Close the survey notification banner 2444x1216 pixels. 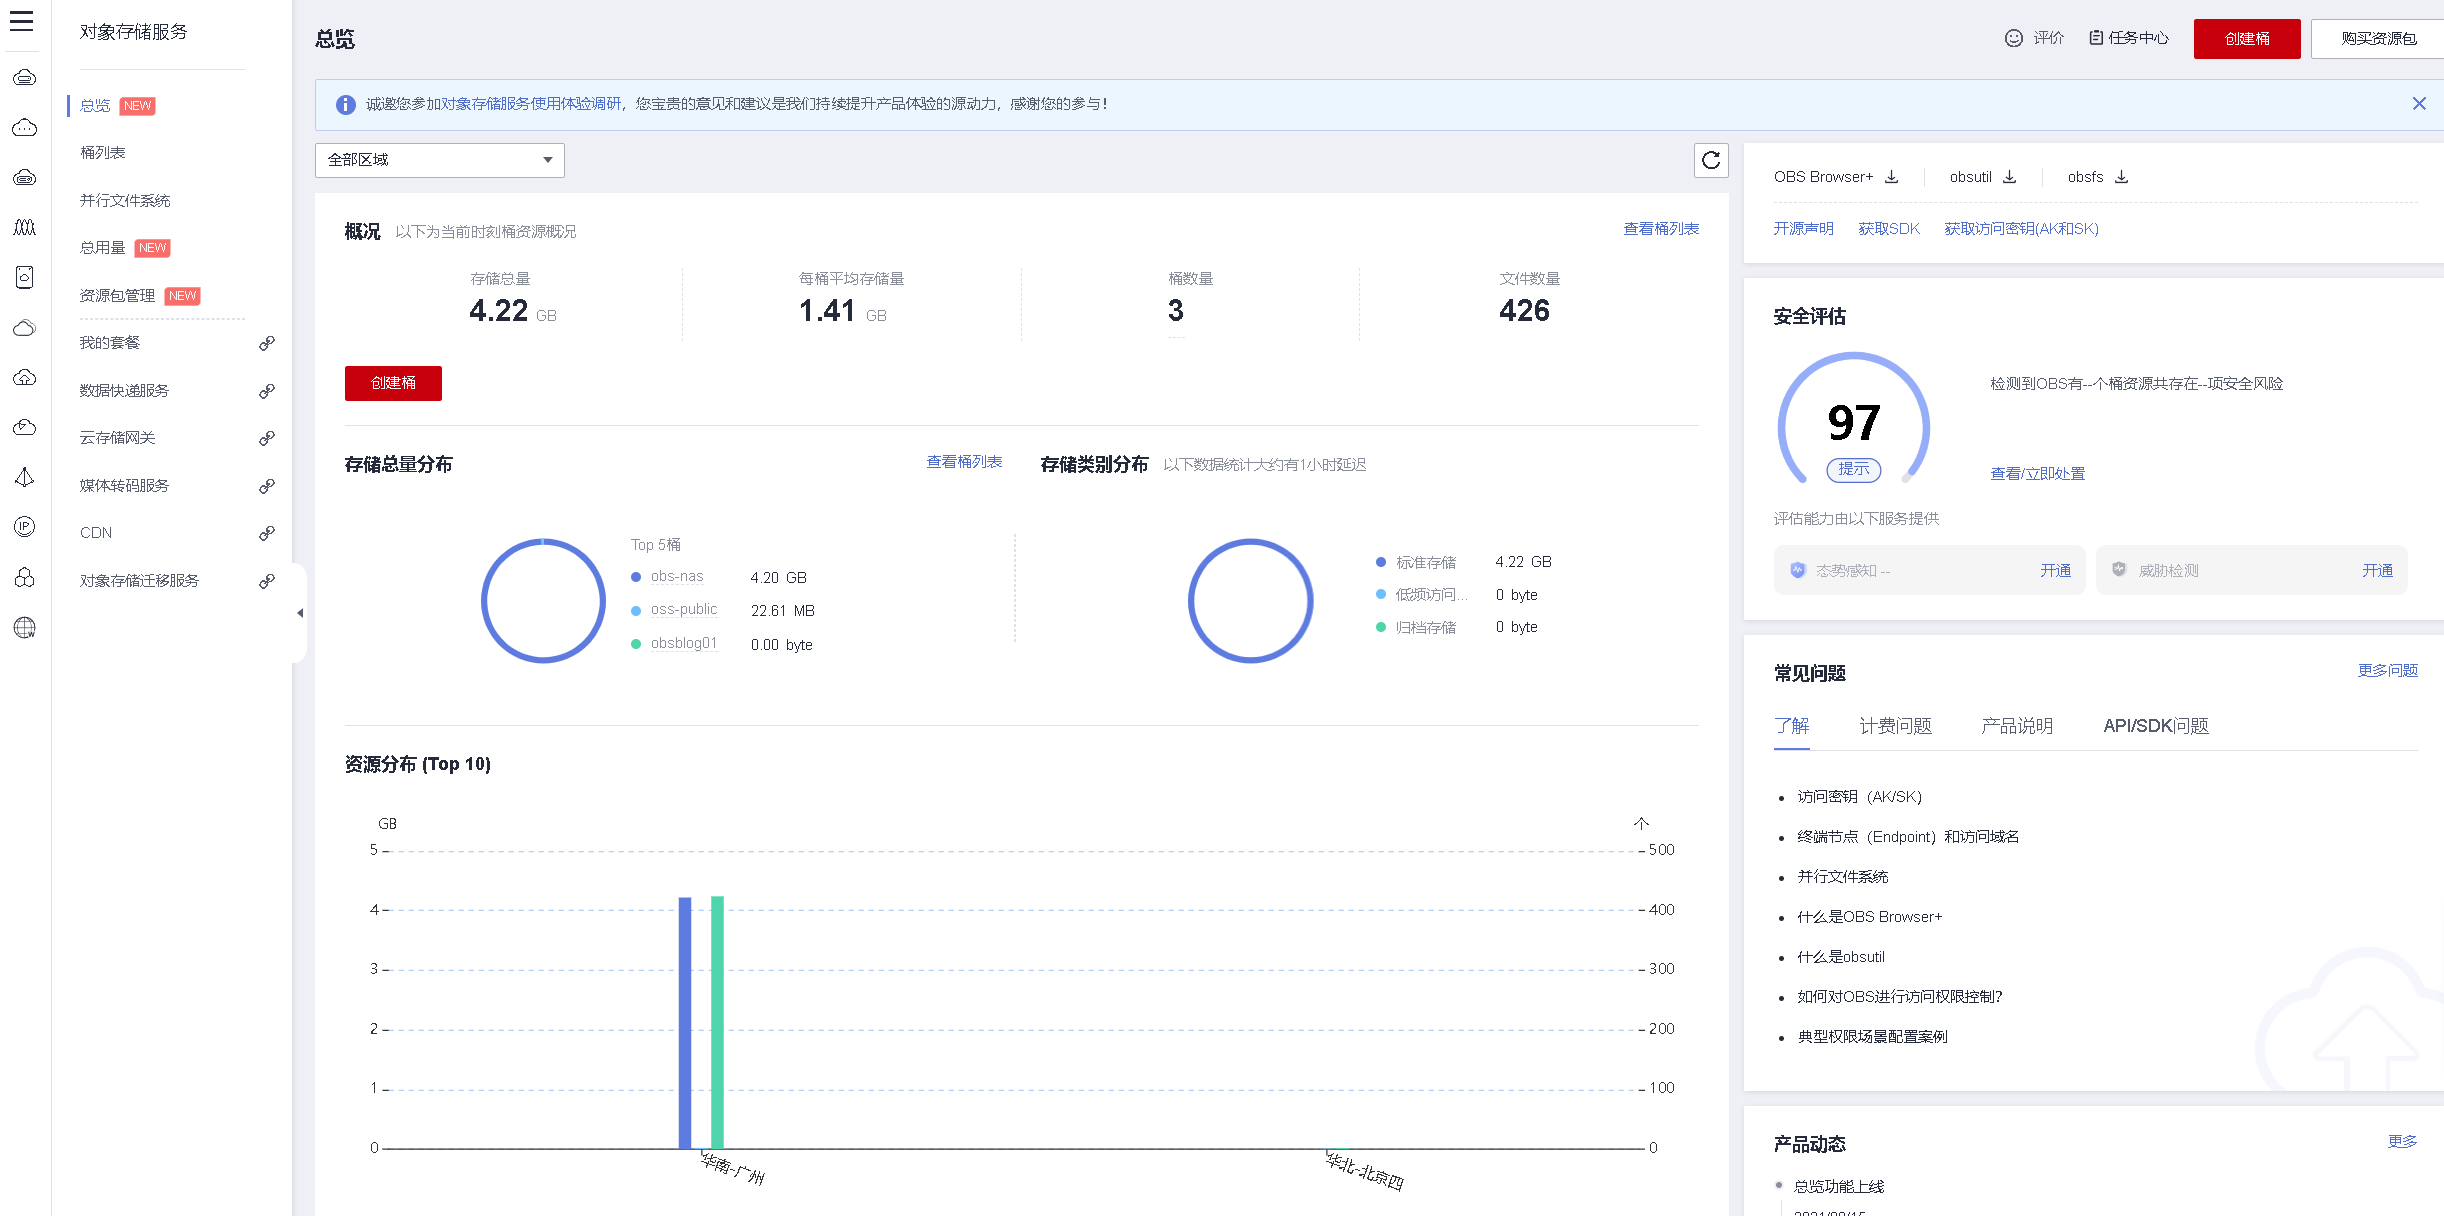[x=2419, y=104]
